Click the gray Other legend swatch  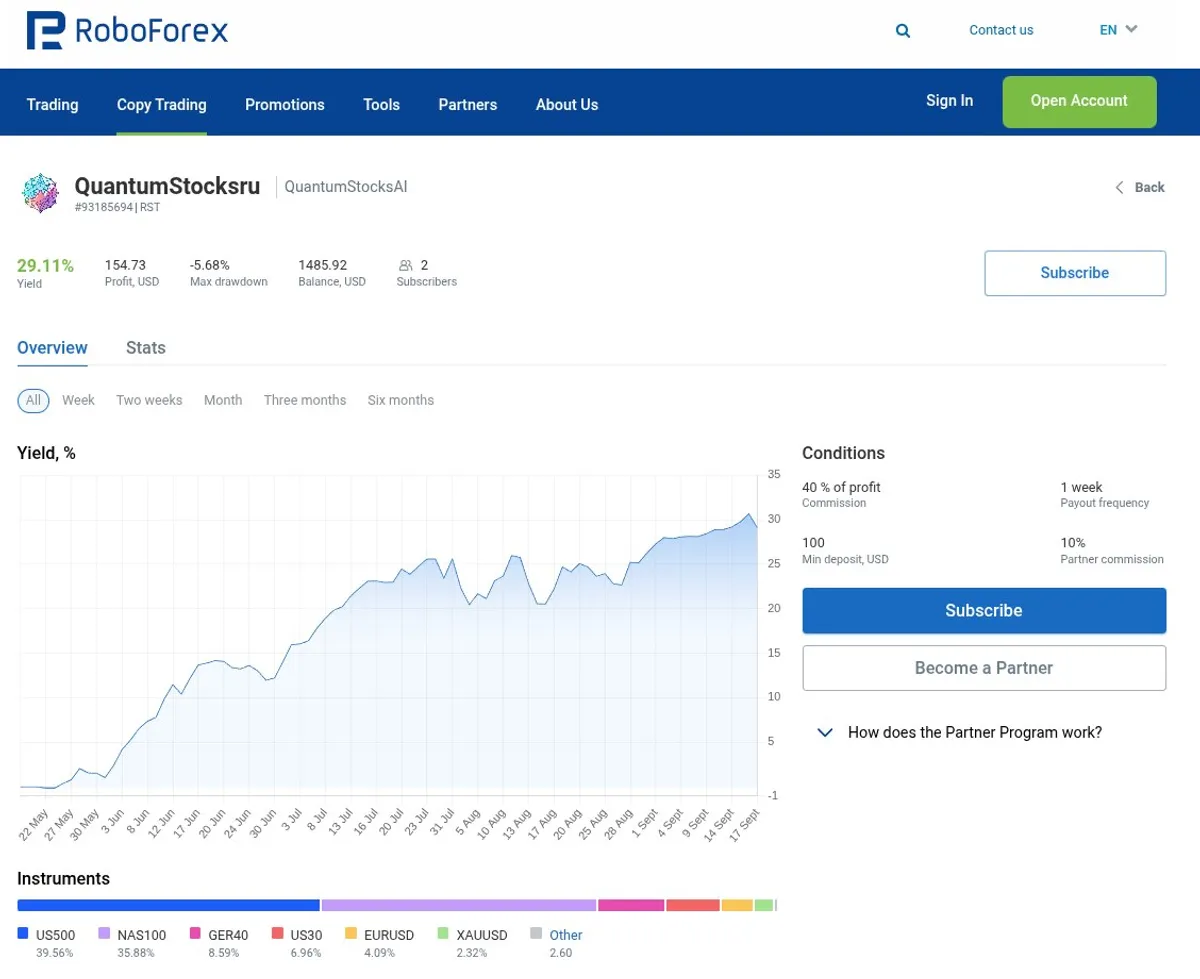(536, 933)
